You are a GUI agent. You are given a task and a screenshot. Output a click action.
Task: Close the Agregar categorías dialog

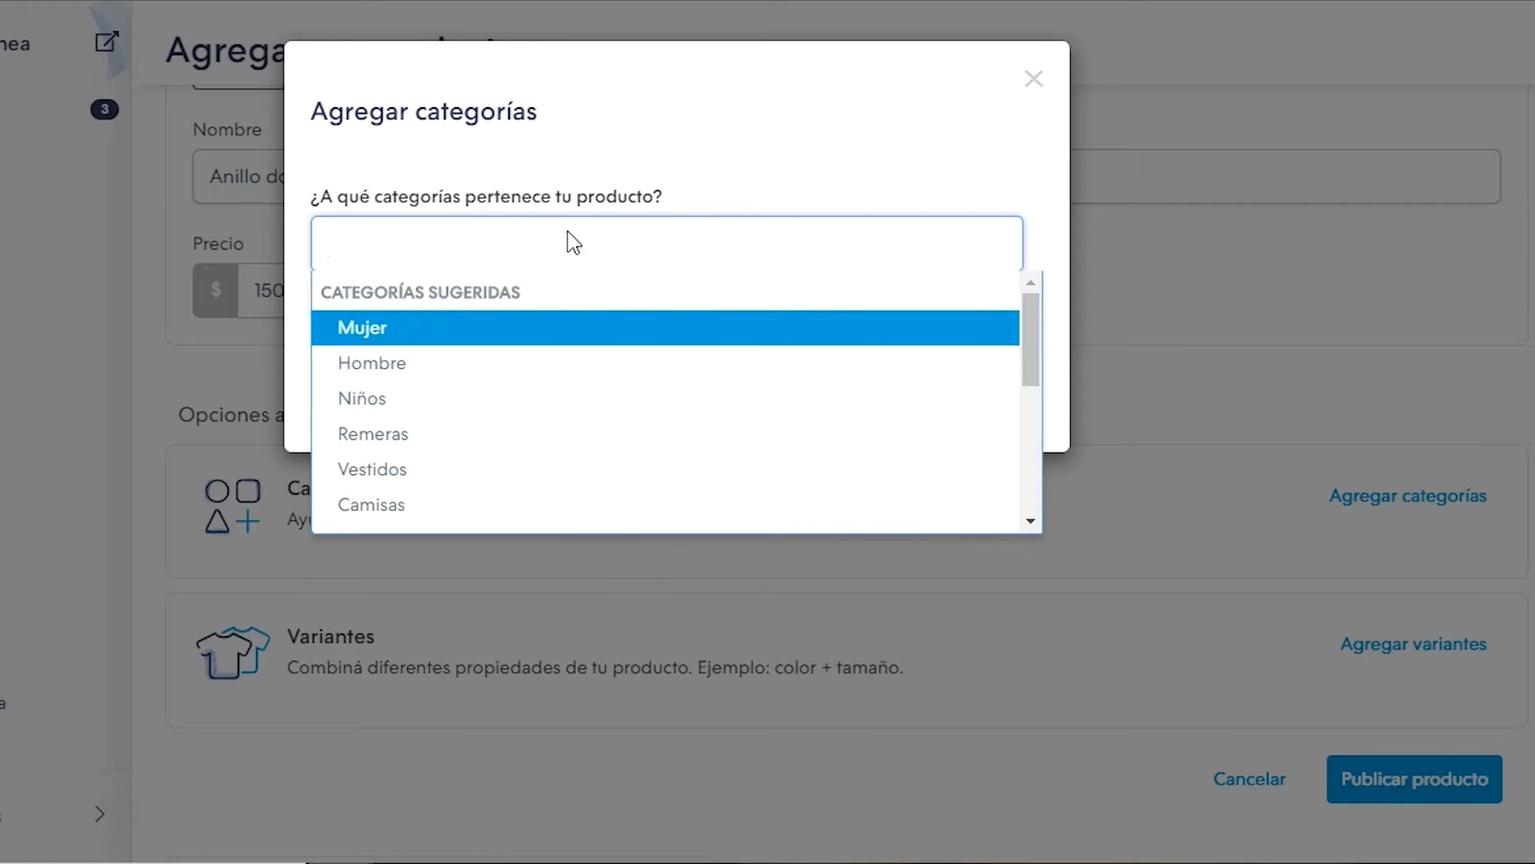tap(1033, 79)
